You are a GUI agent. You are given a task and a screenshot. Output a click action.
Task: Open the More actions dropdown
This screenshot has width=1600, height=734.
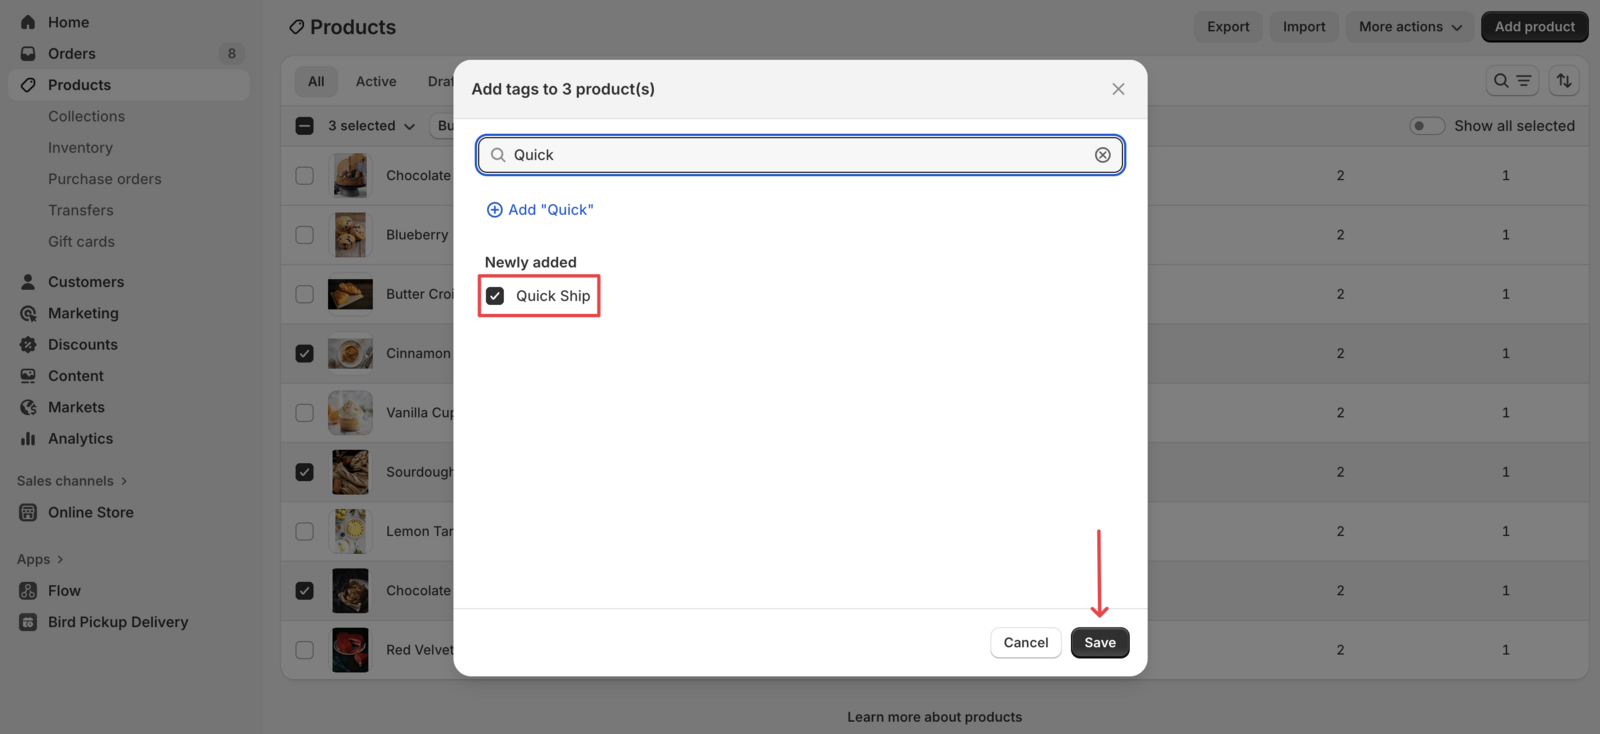1410,27
